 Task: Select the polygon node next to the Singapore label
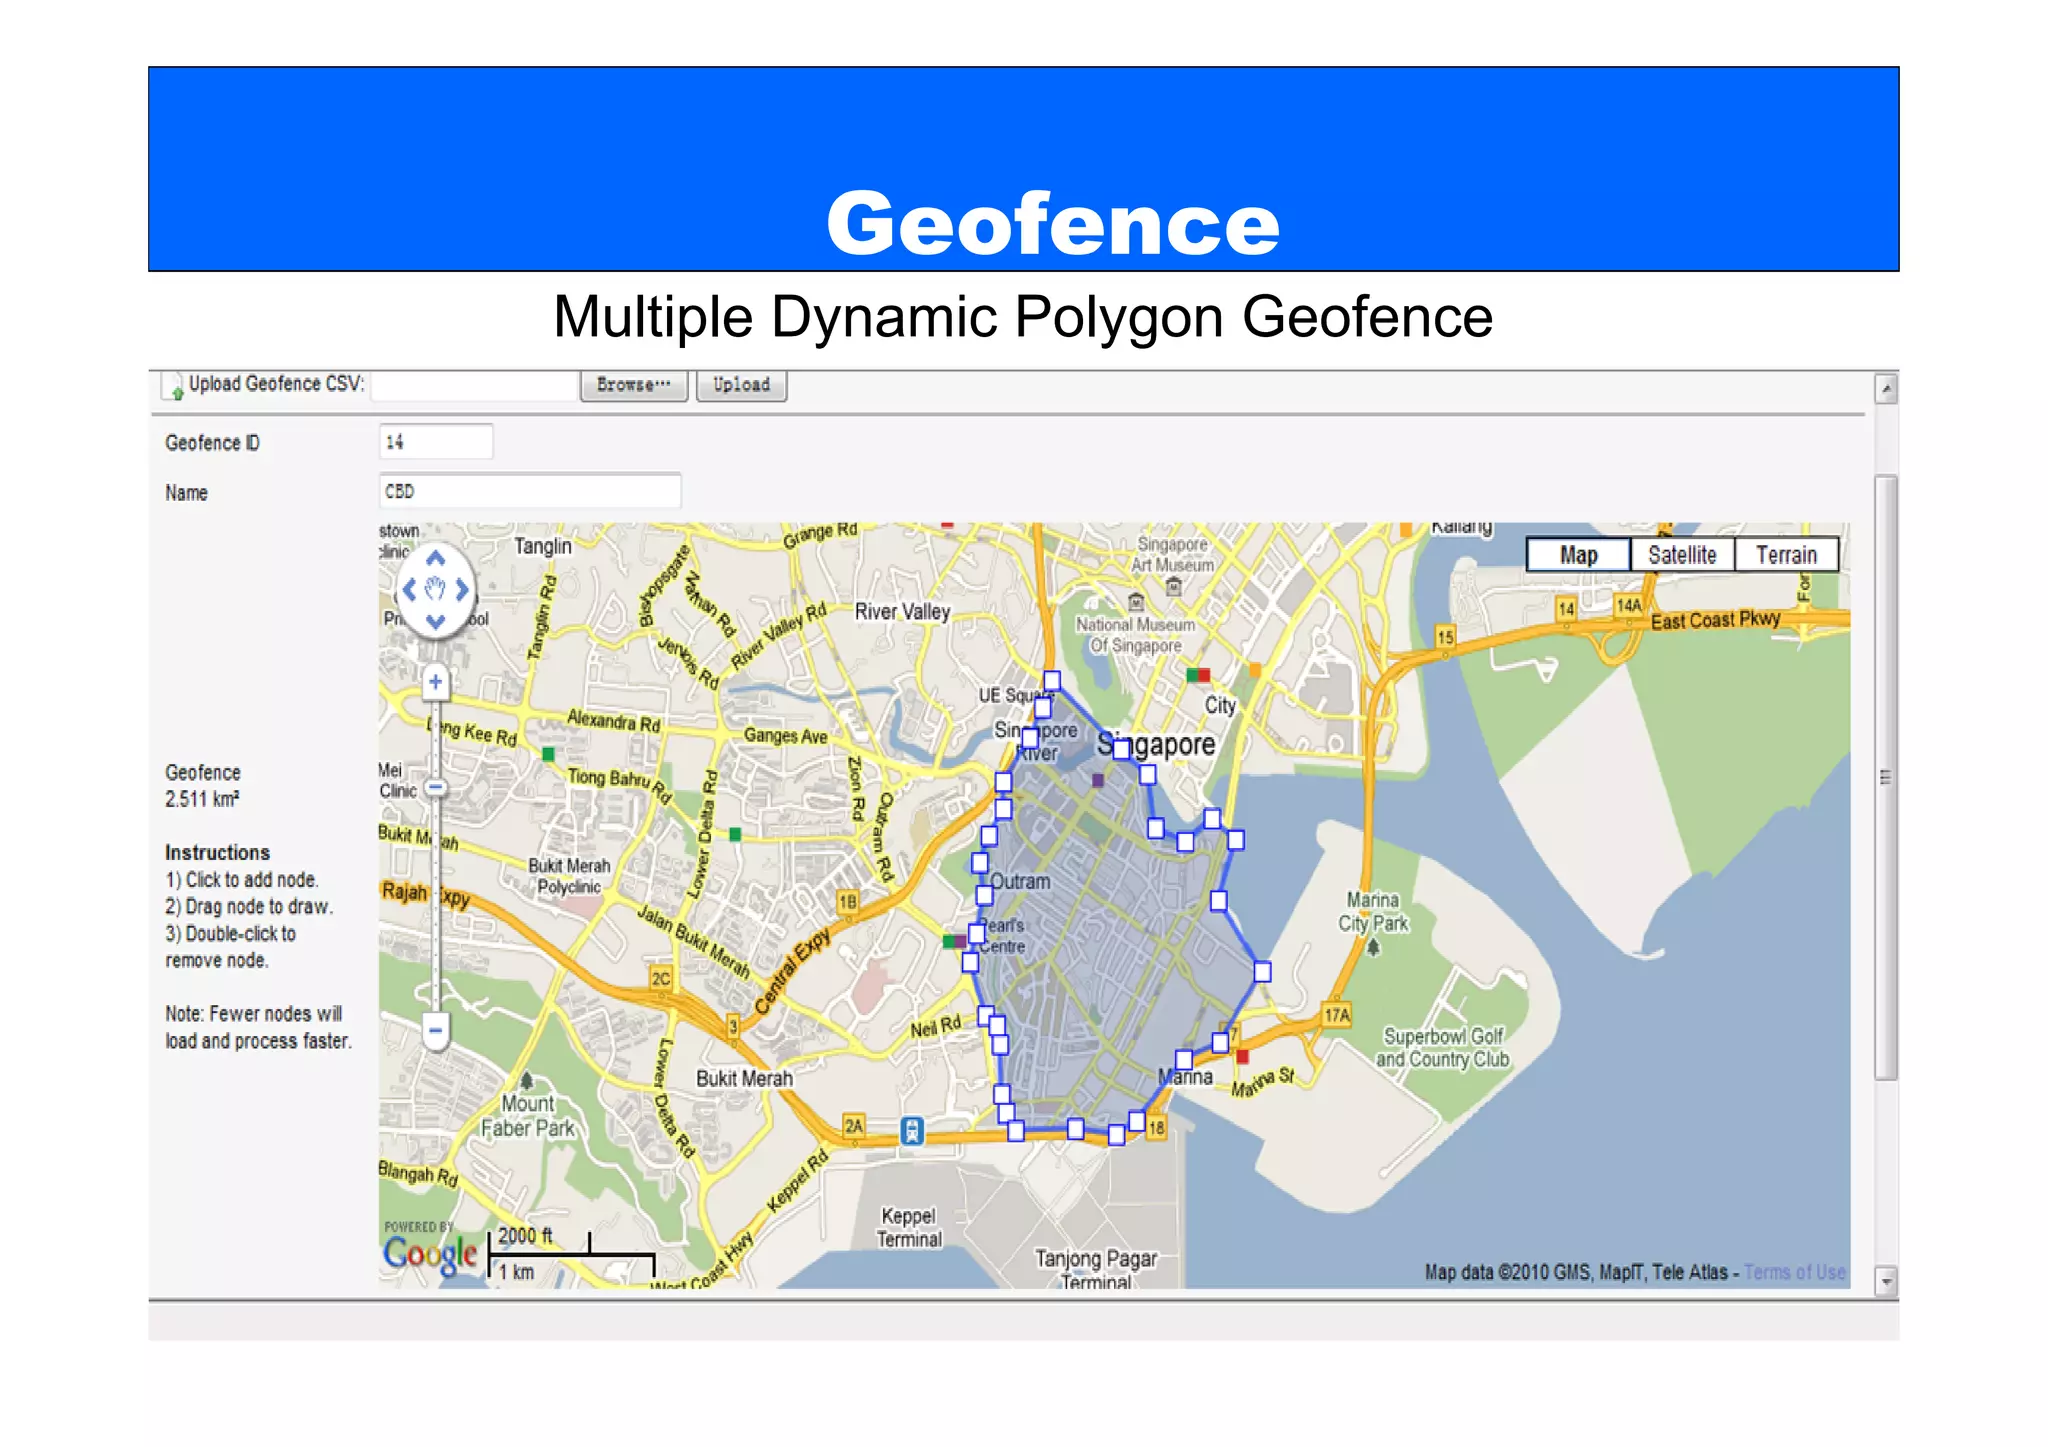(x=1122, y=749)
